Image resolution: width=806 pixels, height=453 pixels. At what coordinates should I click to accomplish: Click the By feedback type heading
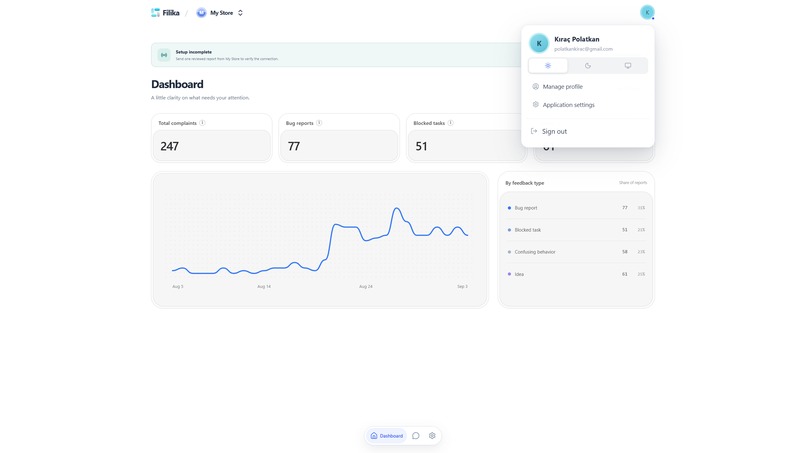[524, 183]
